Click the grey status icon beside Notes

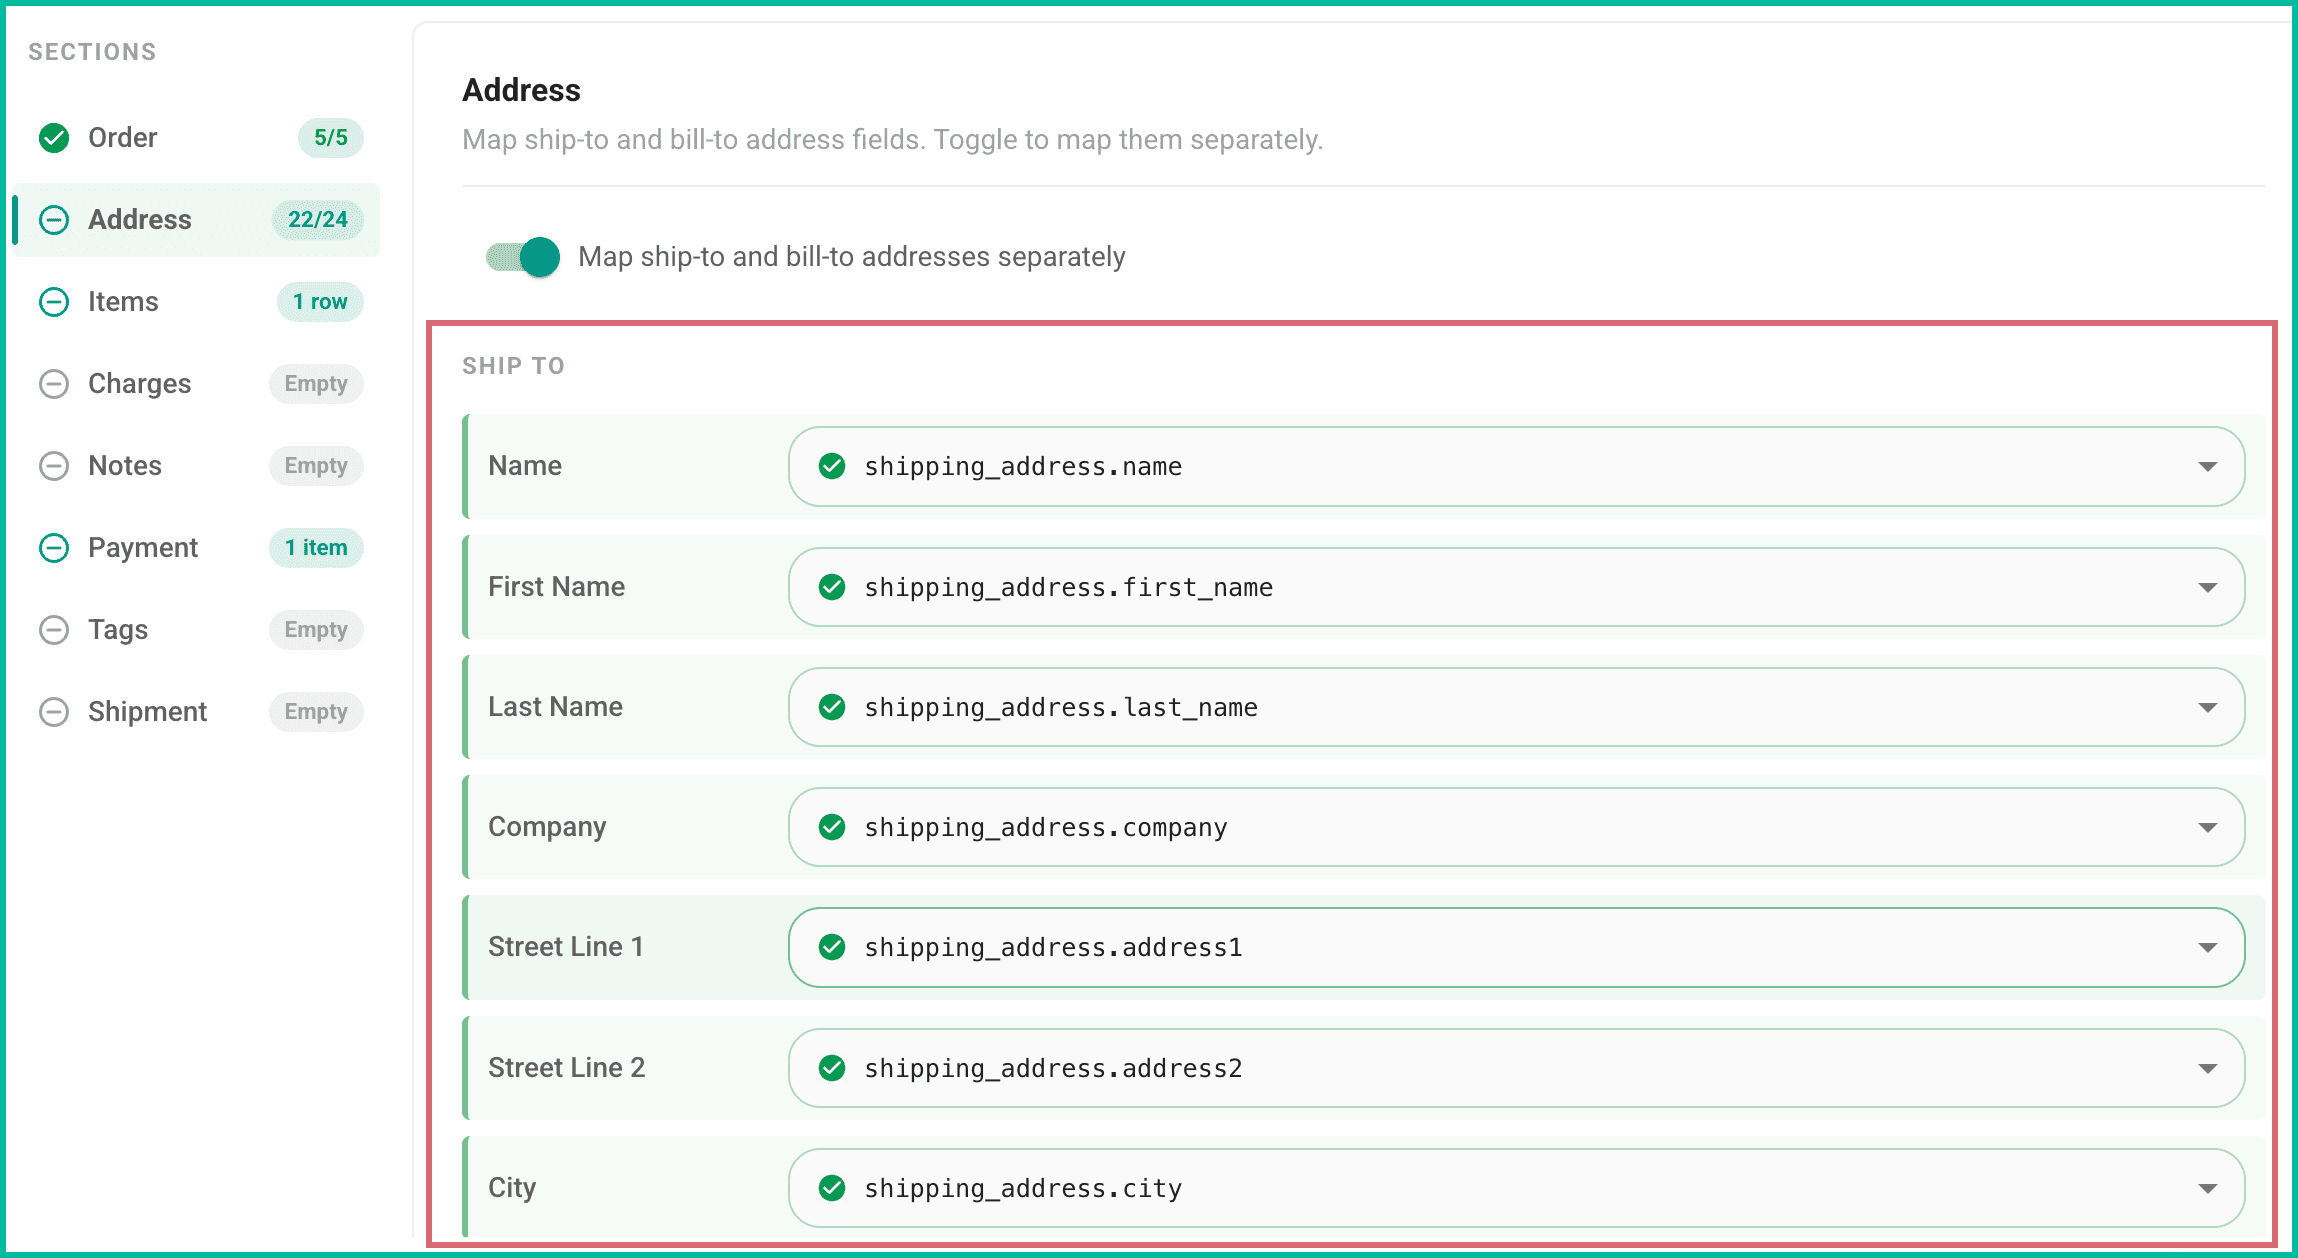[54, 466]
